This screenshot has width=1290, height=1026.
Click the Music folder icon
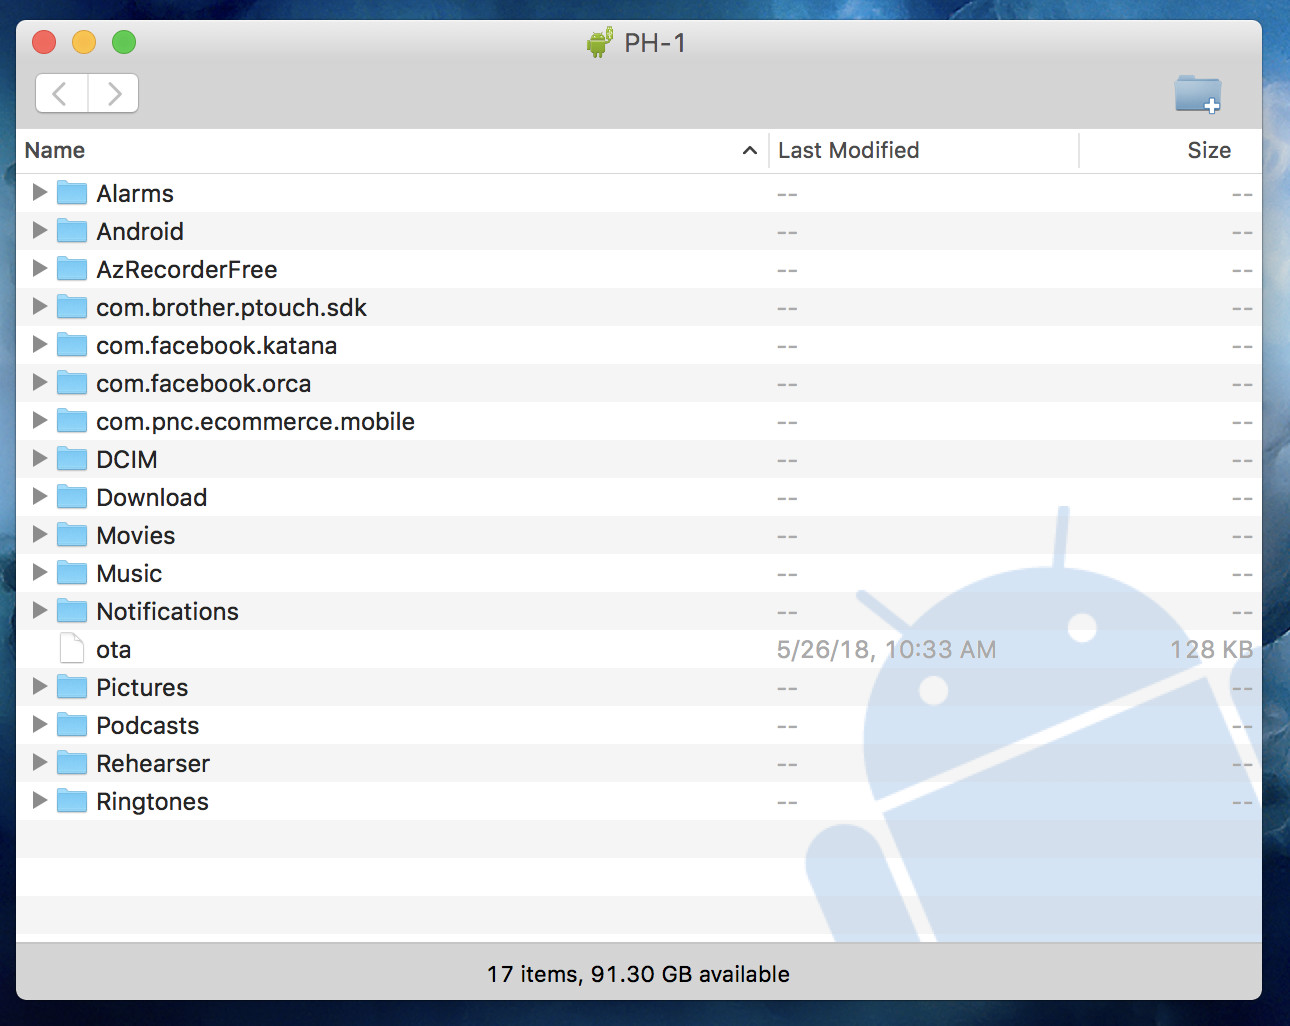(x=72, y=572)
